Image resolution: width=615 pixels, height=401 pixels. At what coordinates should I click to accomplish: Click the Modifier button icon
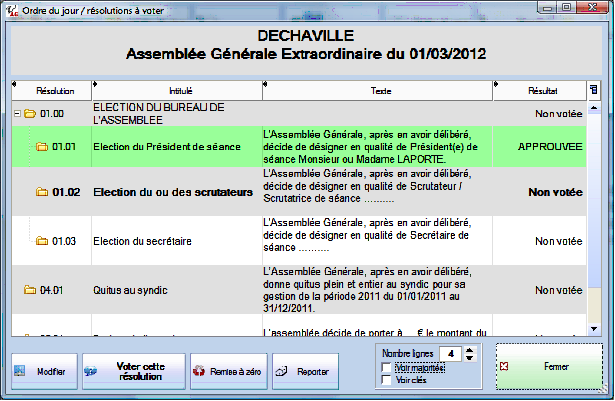point(19,371)
